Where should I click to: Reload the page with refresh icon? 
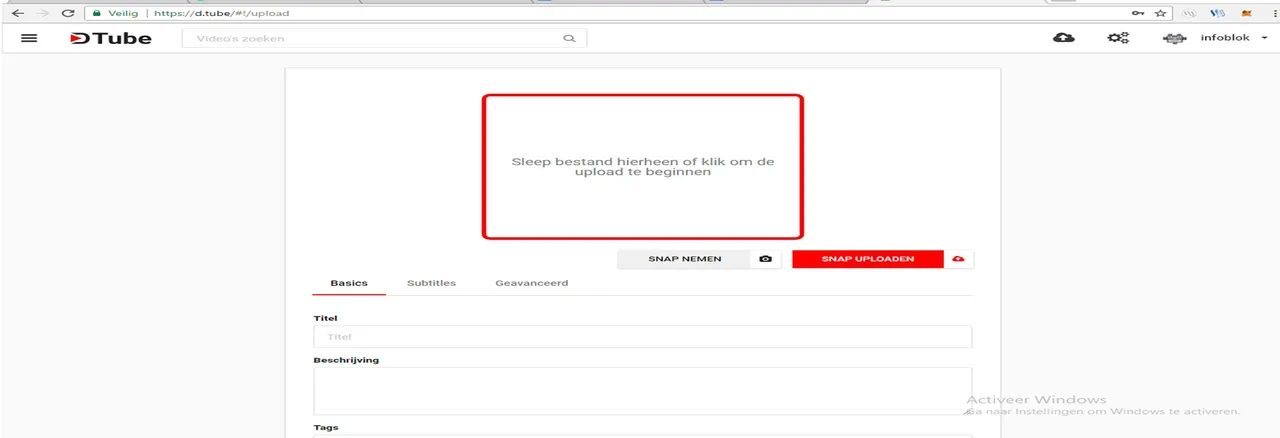[x=68, y=13]
